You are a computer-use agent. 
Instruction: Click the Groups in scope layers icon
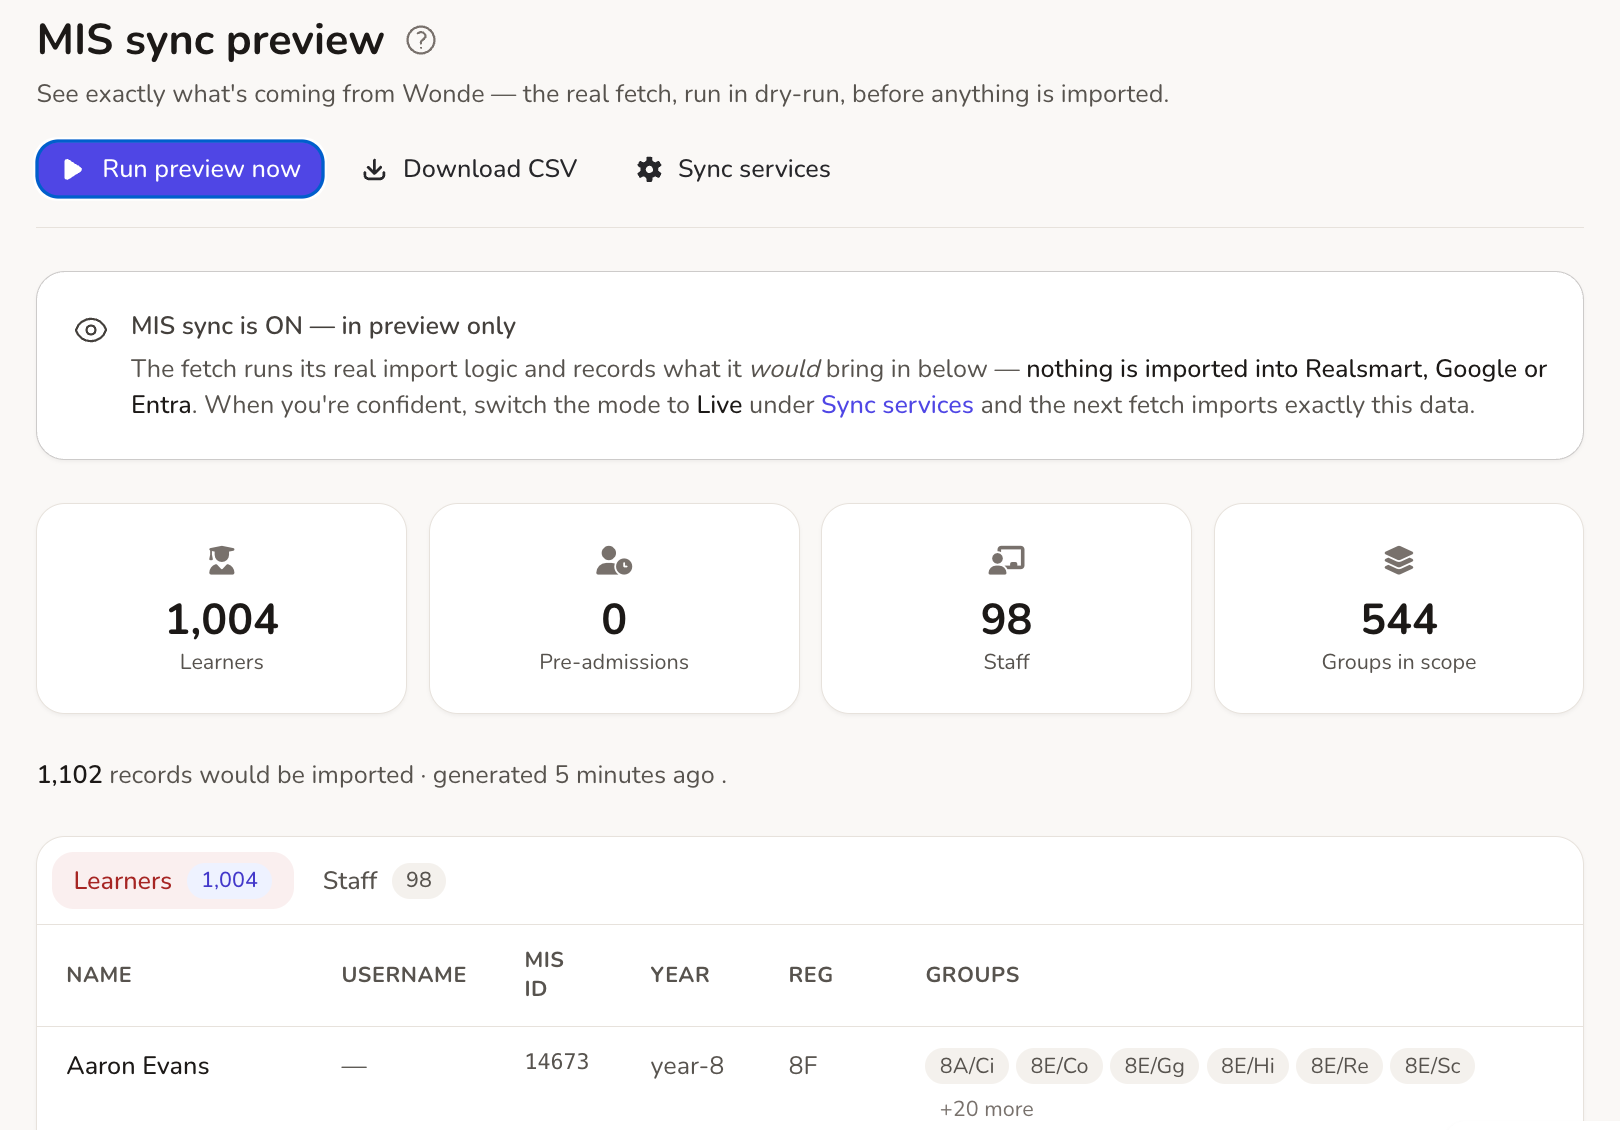pyautogui.click(x=1399, y=560)
